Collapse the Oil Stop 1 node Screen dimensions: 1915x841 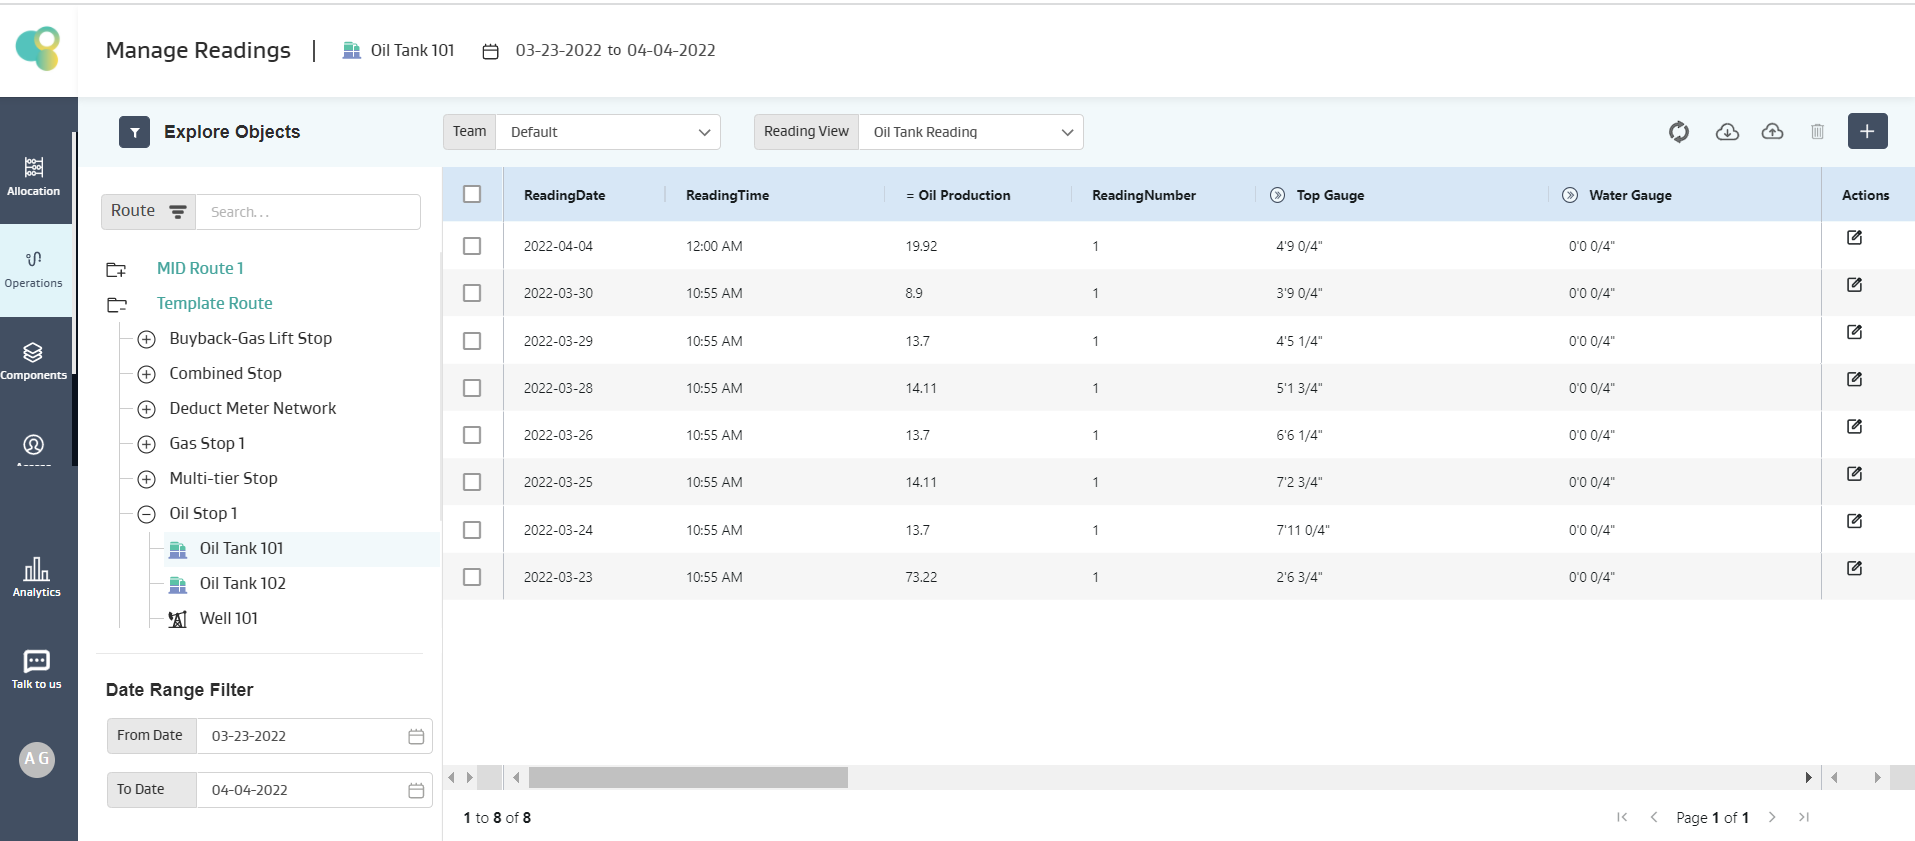pos(147,514)
